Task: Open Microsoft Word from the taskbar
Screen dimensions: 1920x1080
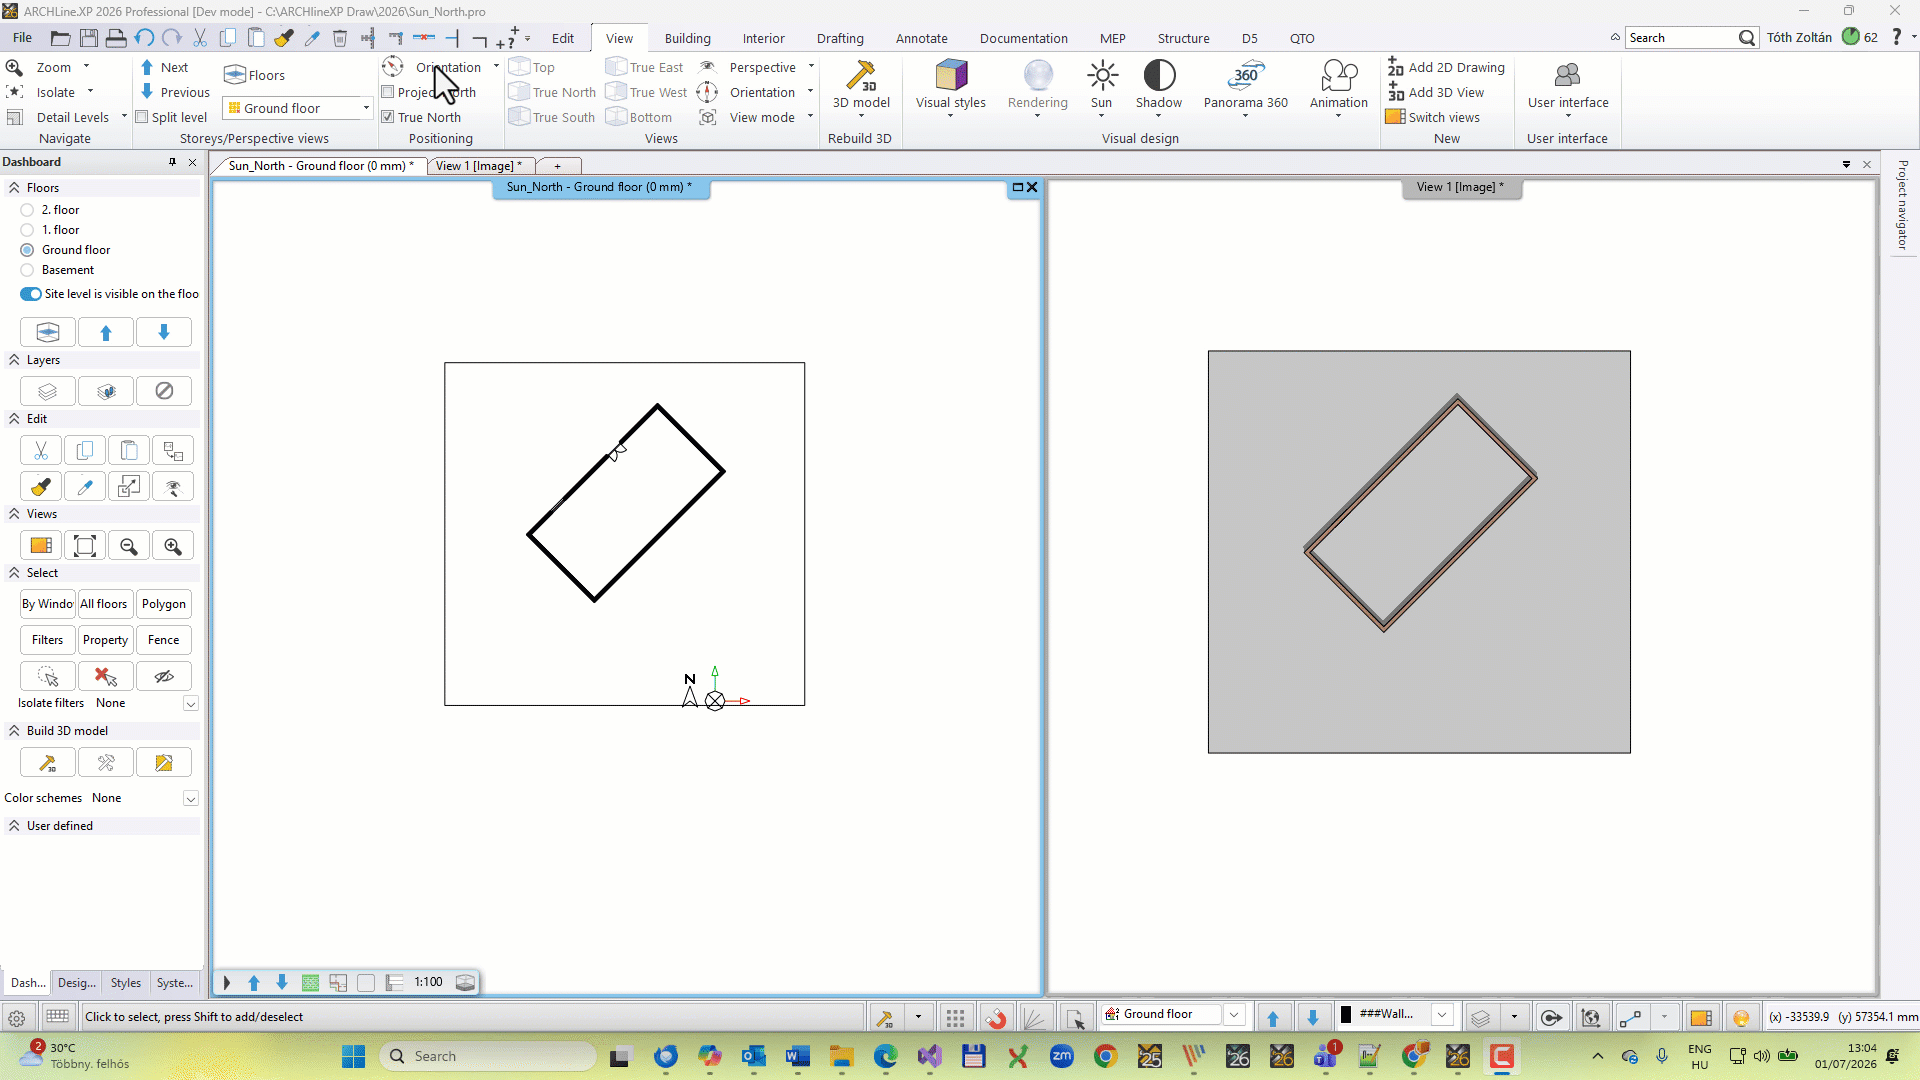Action: click(797, 1056)
